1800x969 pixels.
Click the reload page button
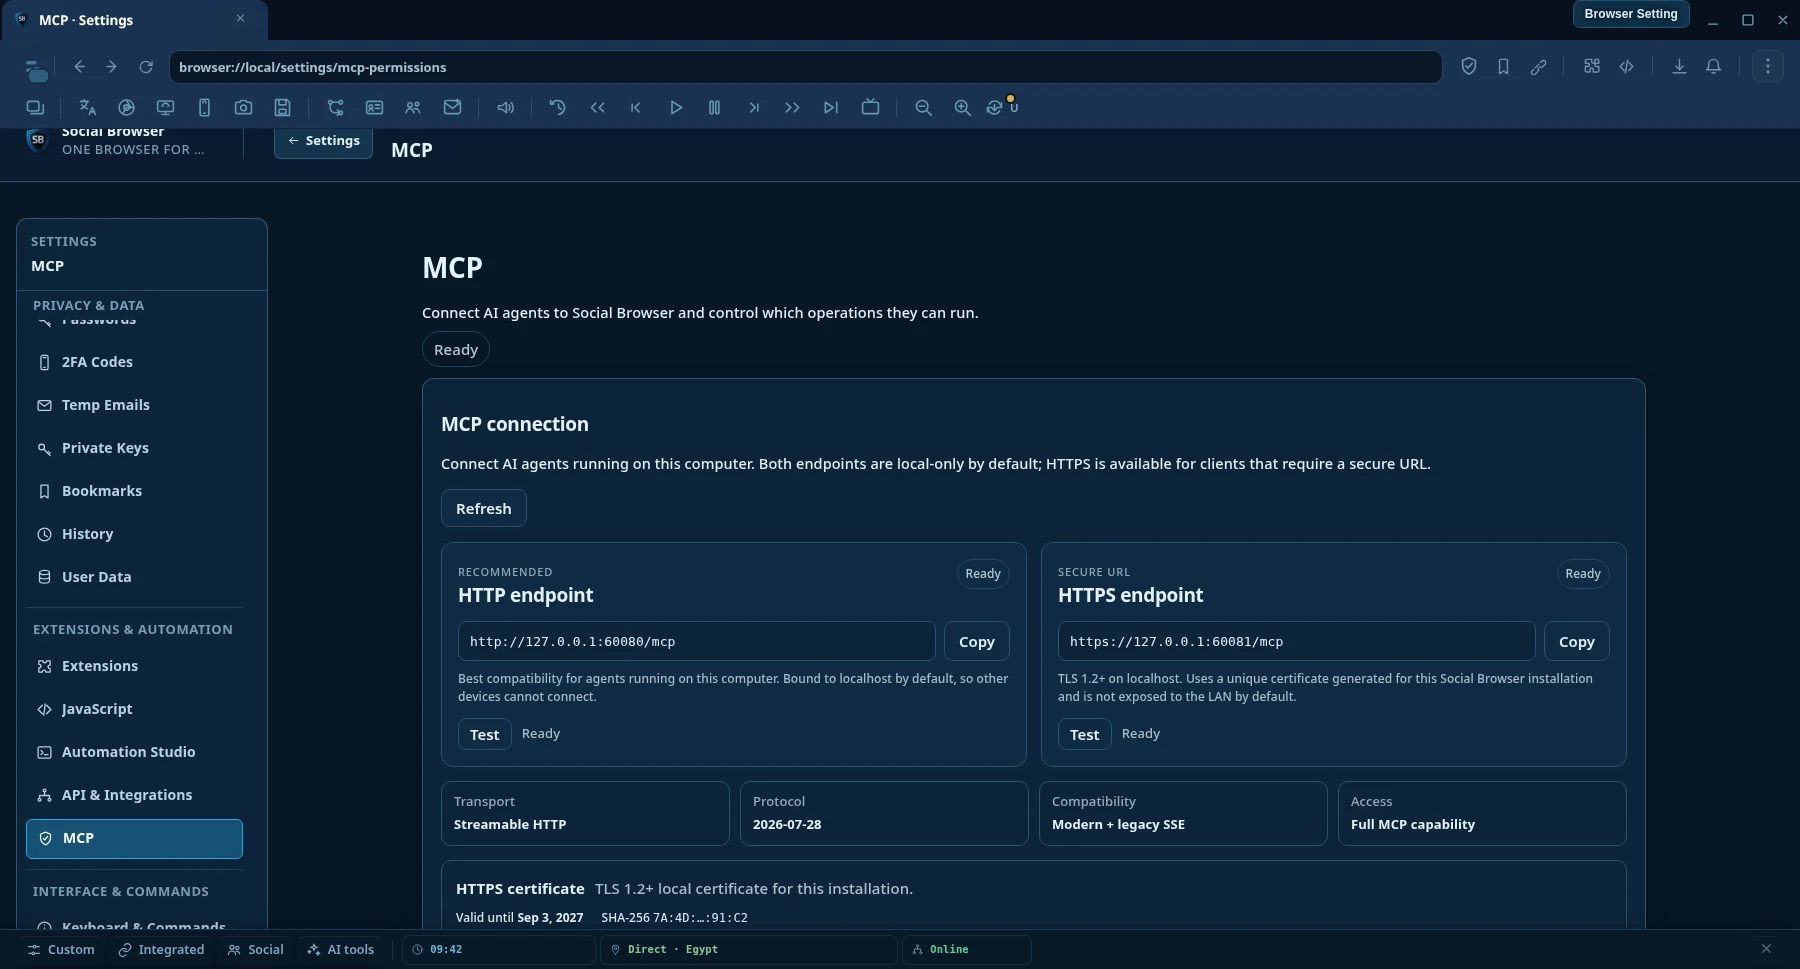(146, 67)
